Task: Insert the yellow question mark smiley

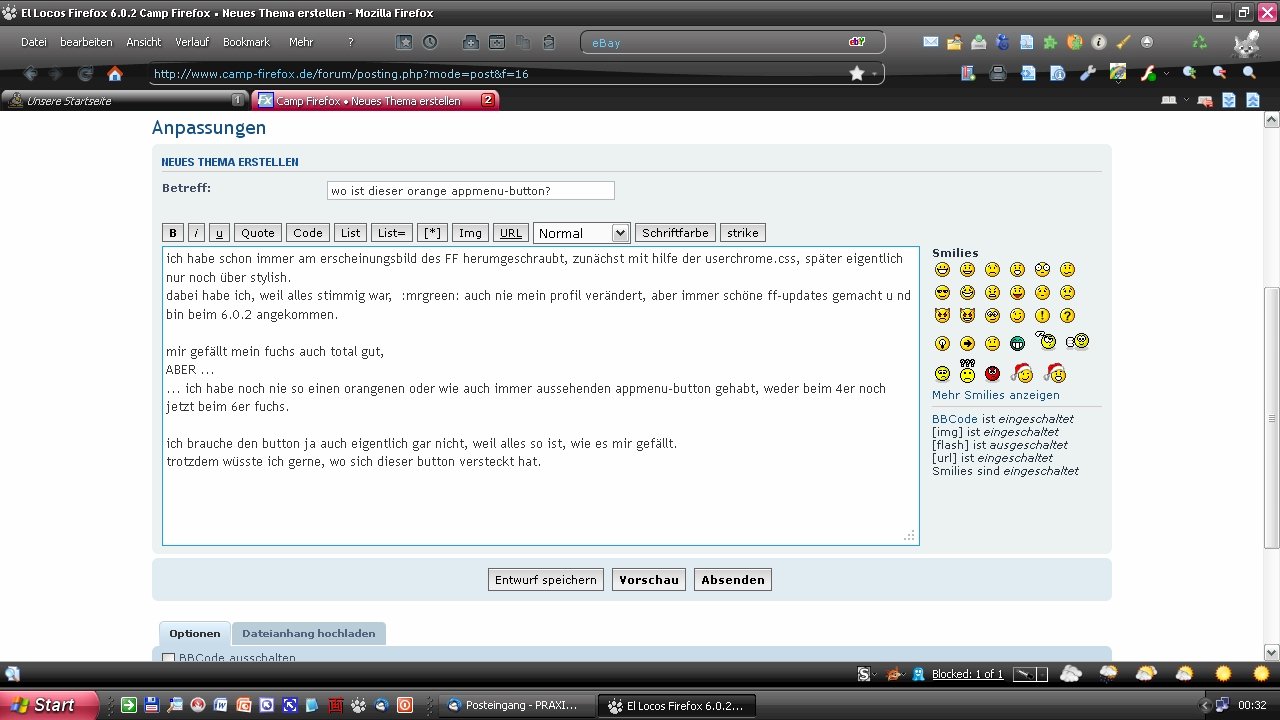Action: click(1067, 316)
